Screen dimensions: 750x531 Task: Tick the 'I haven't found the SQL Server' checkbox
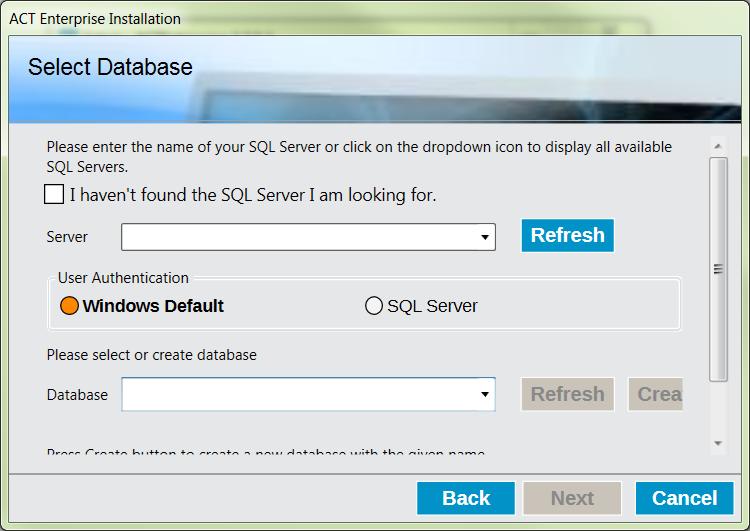point(54,194)
